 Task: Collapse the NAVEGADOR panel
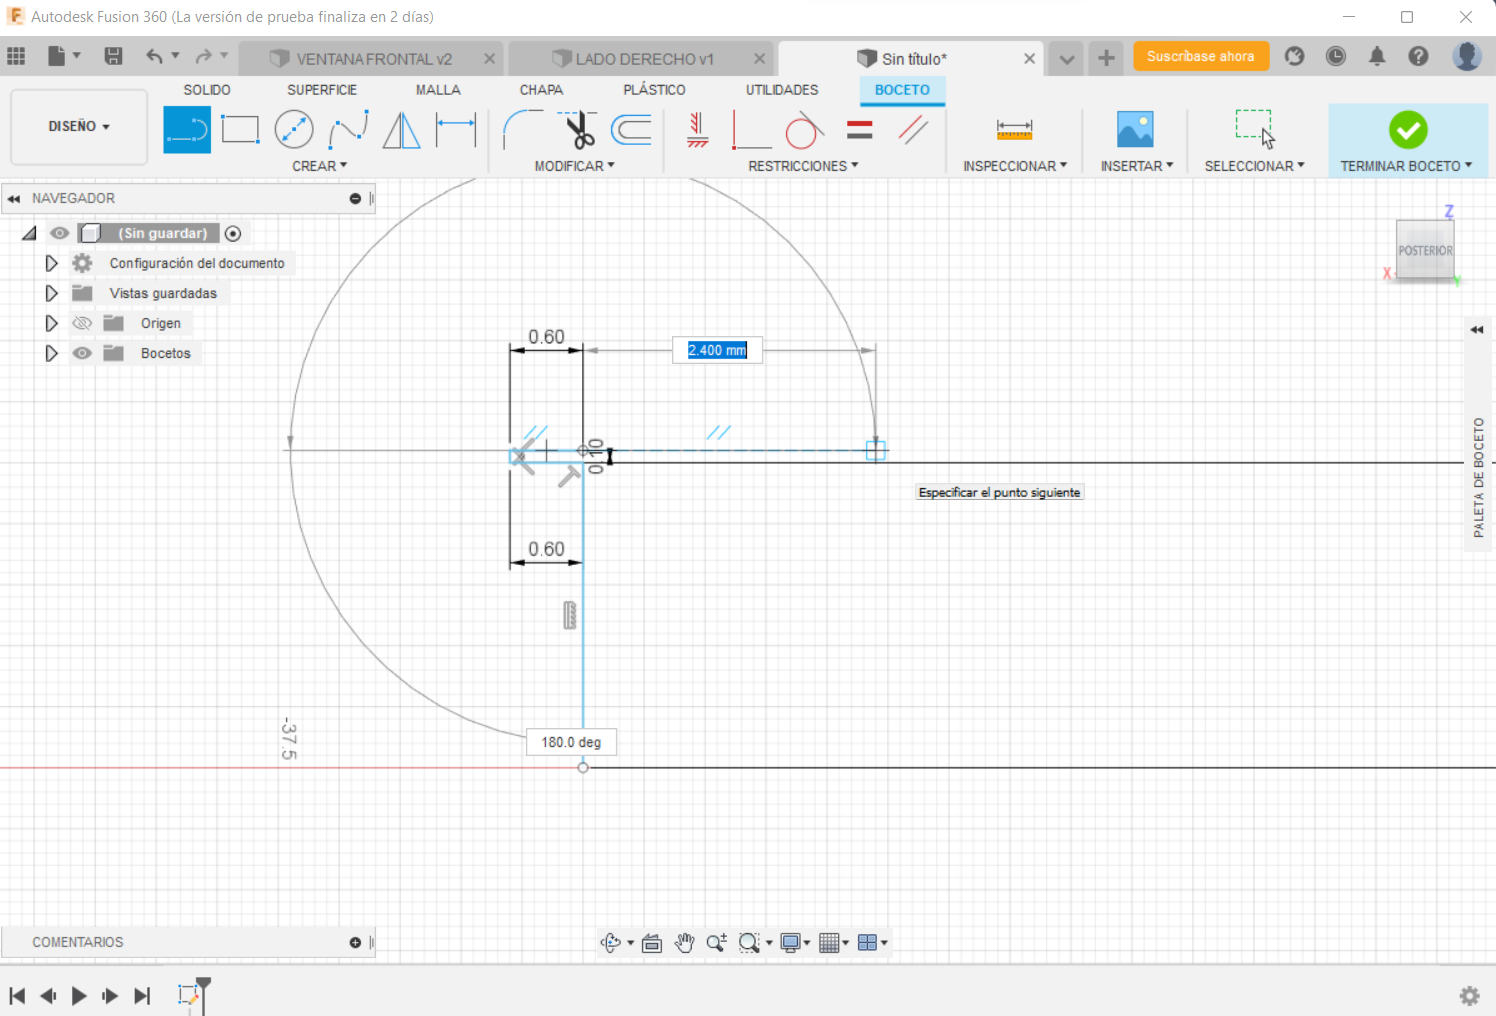pos(14,198)
